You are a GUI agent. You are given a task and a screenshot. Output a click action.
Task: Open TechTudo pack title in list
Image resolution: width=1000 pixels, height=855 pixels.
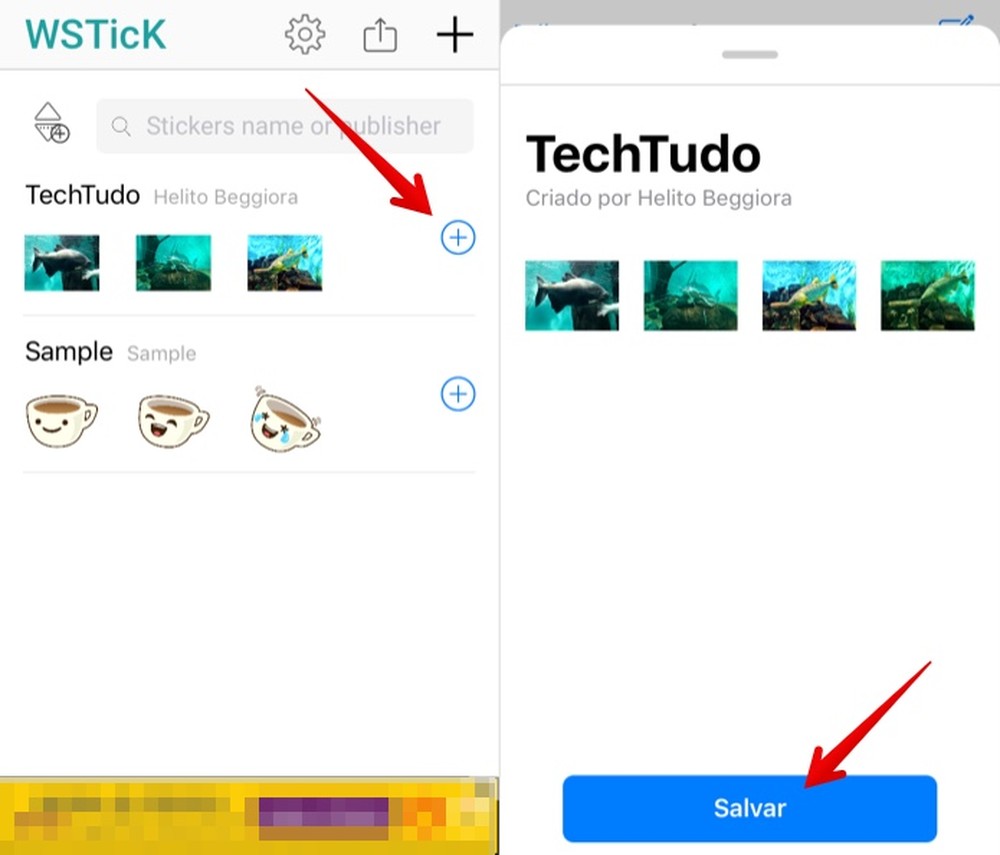(x=83, y=195)
